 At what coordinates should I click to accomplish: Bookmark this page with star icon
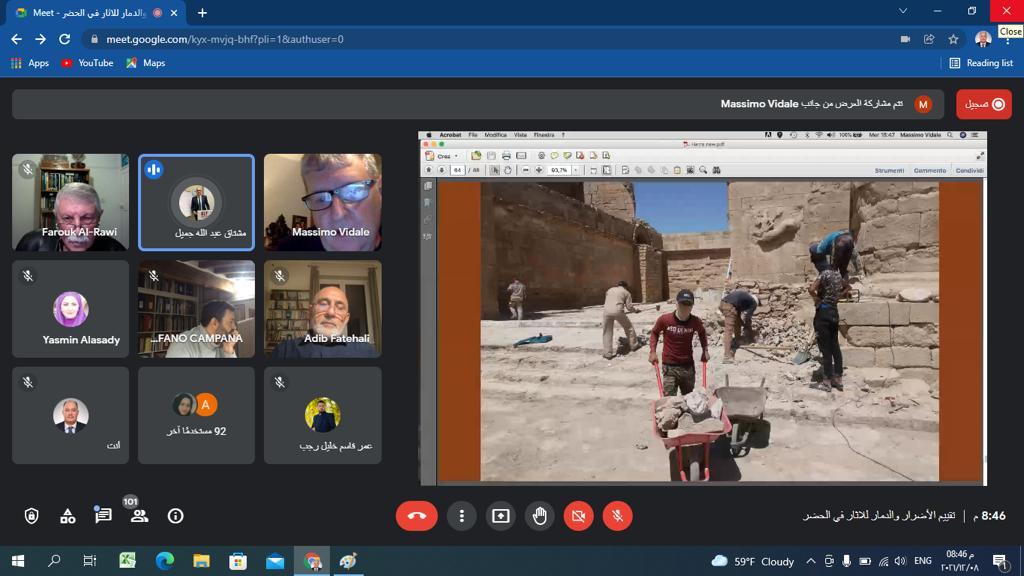pos(953,39)
